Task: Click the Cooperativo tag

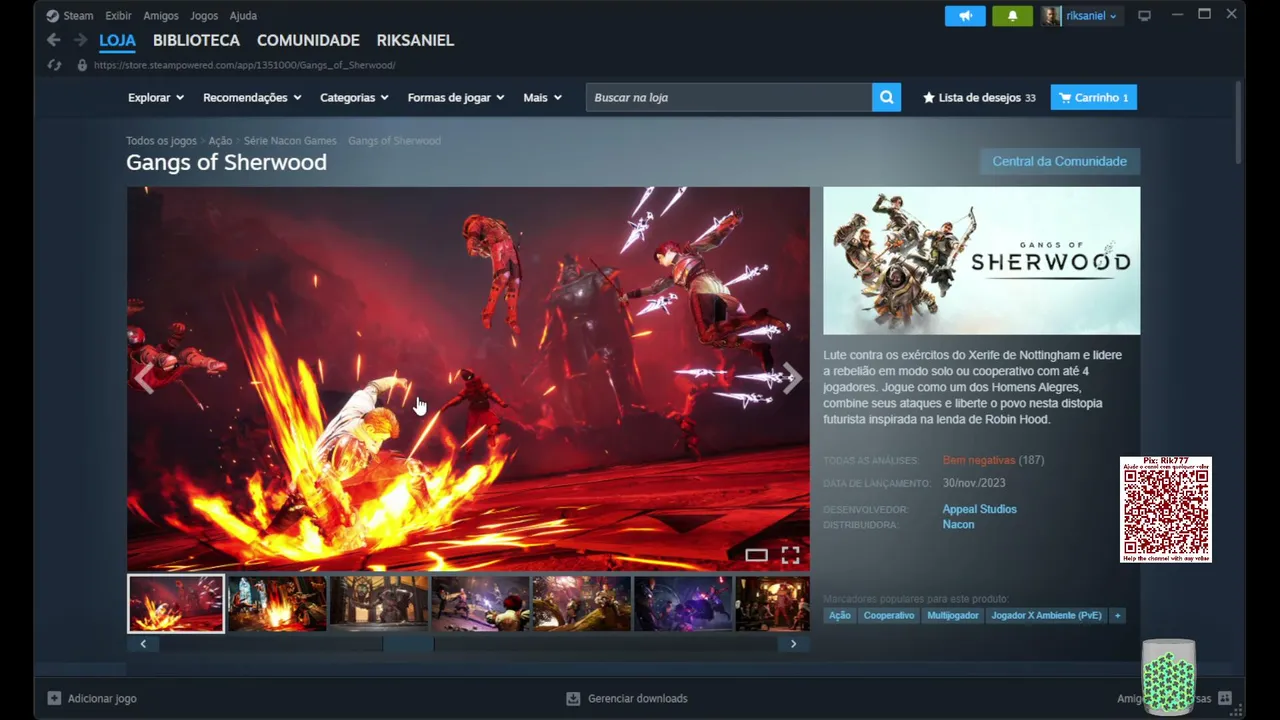Action: [x=889, y=615]
